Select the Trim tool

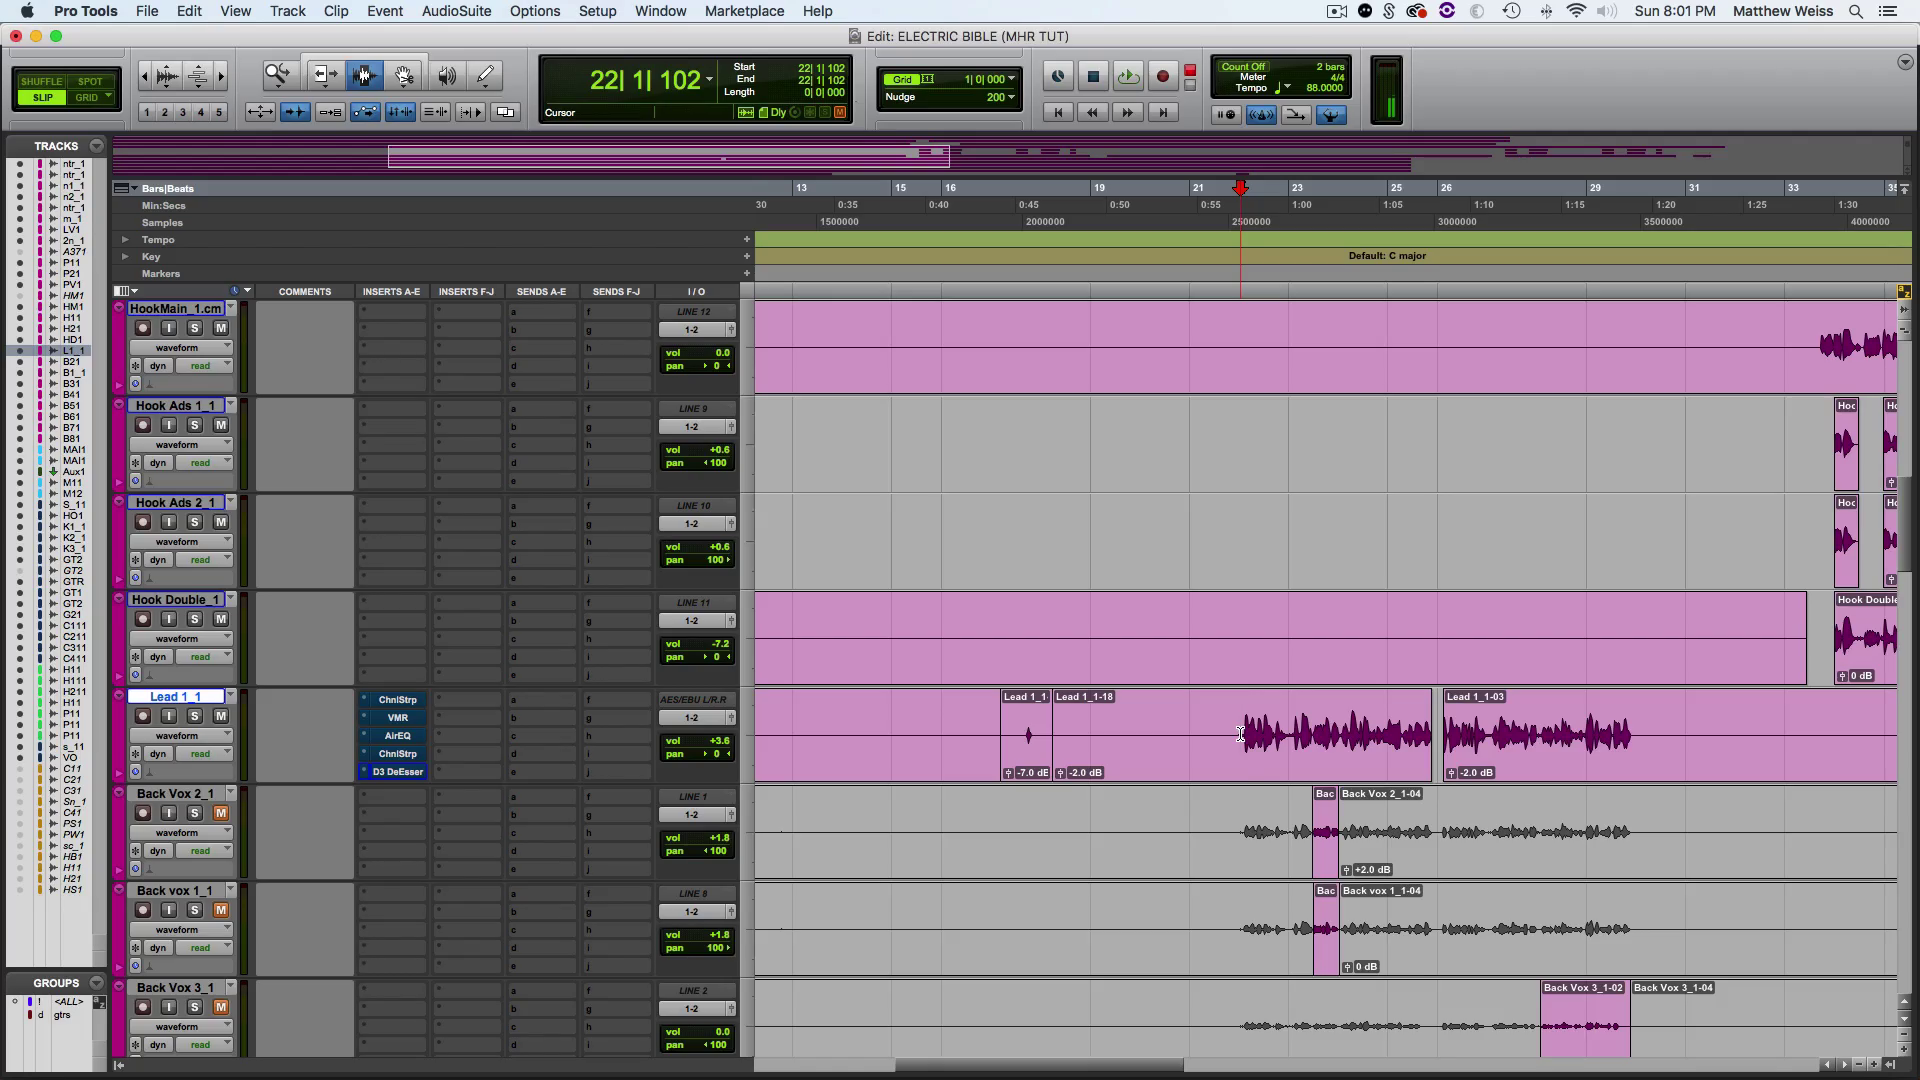point(324,76)
